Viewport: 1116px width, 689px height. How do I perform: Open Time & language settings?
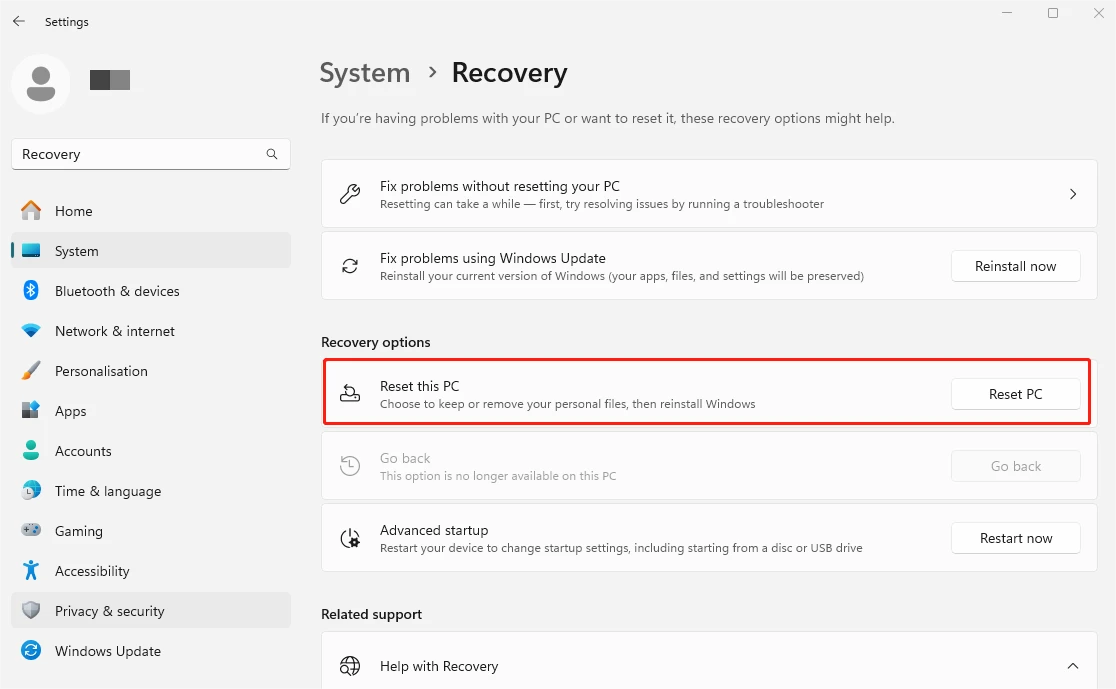(x=151, y=490)
